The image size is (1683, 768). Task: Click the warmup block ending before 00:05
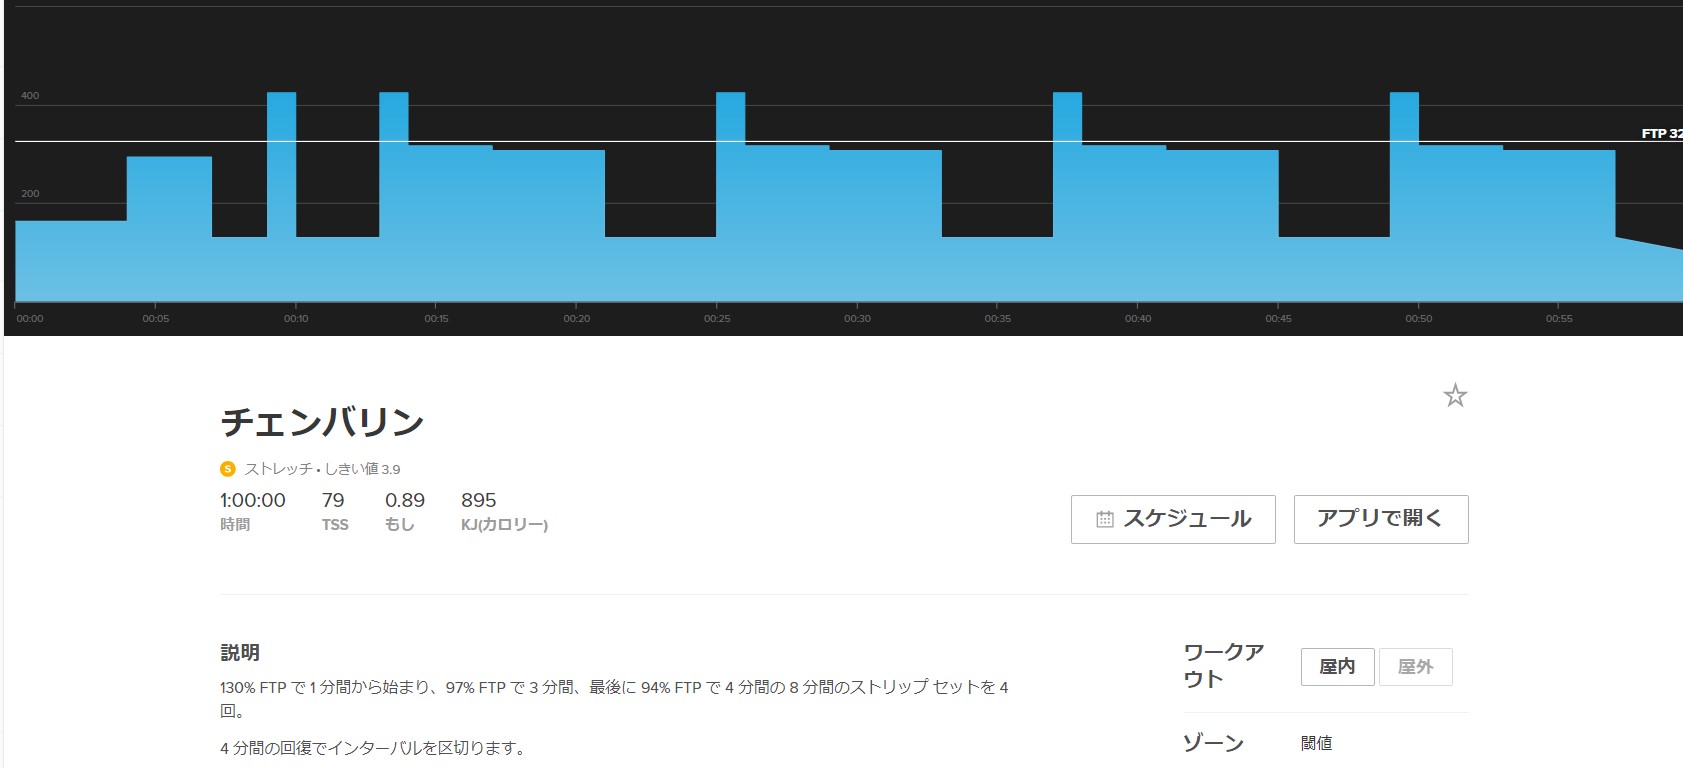tap(71, 261)
